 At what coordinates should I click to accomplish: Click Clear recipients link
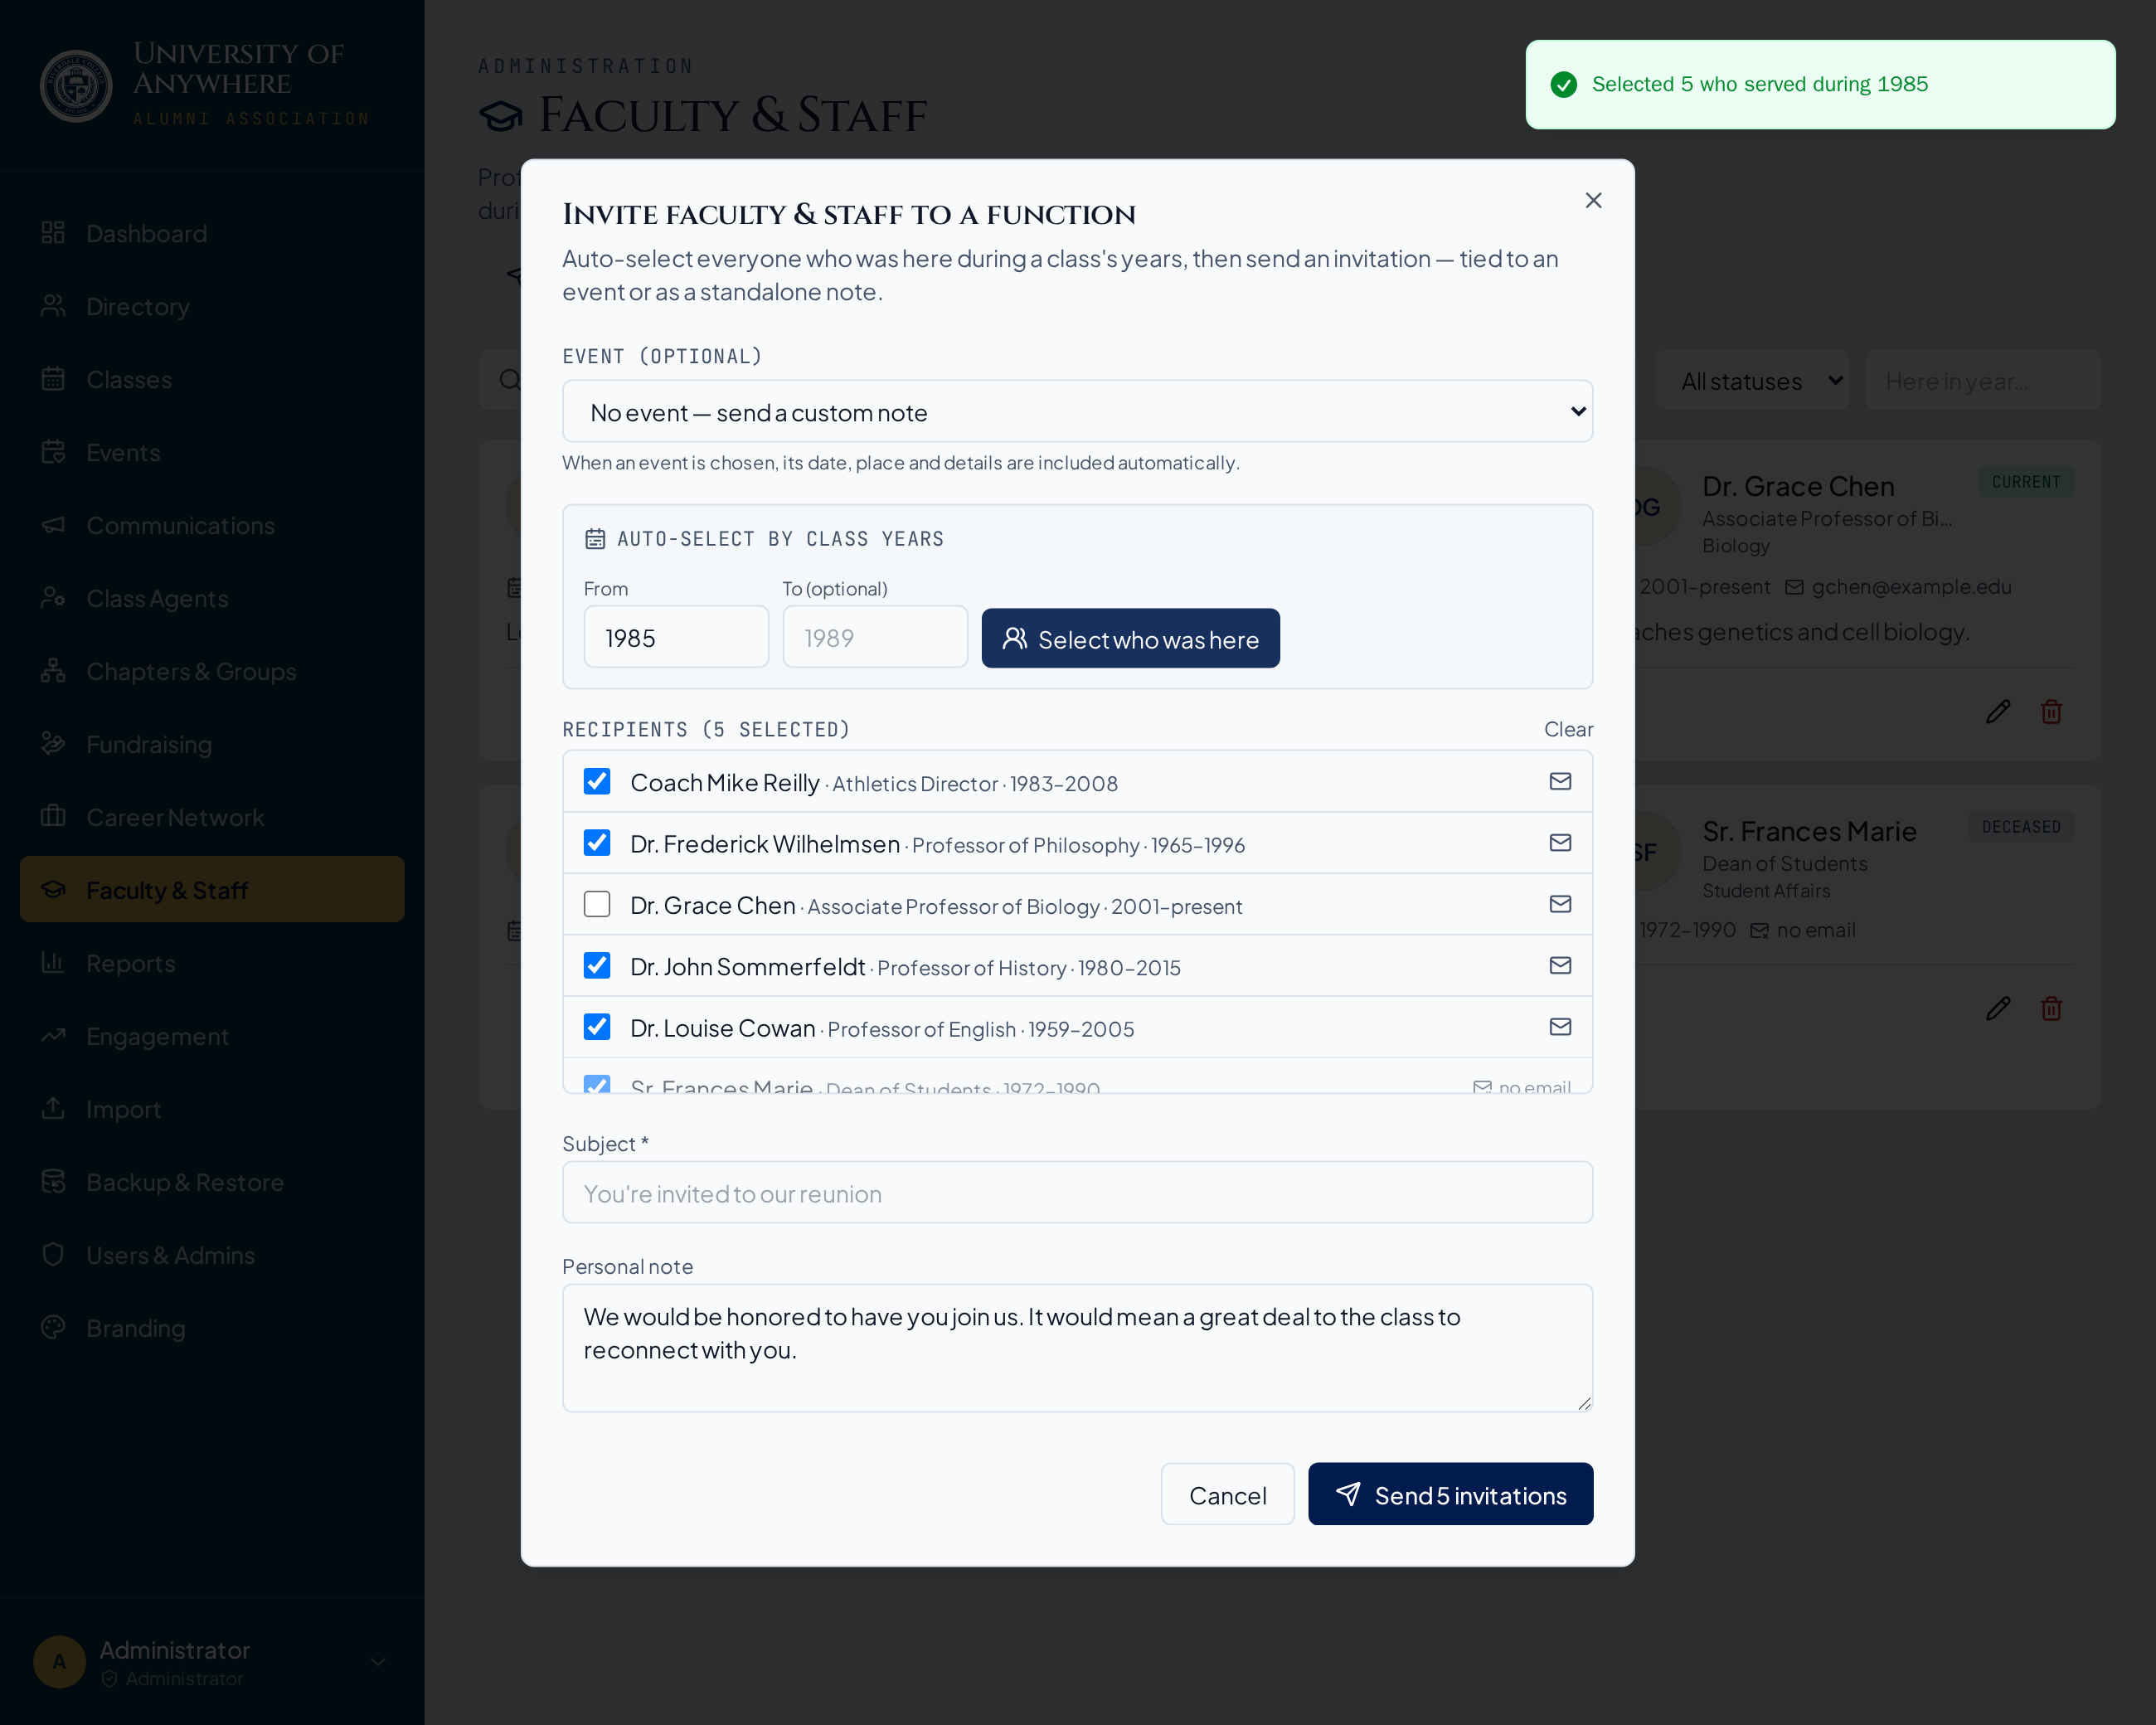point(1568,729)
